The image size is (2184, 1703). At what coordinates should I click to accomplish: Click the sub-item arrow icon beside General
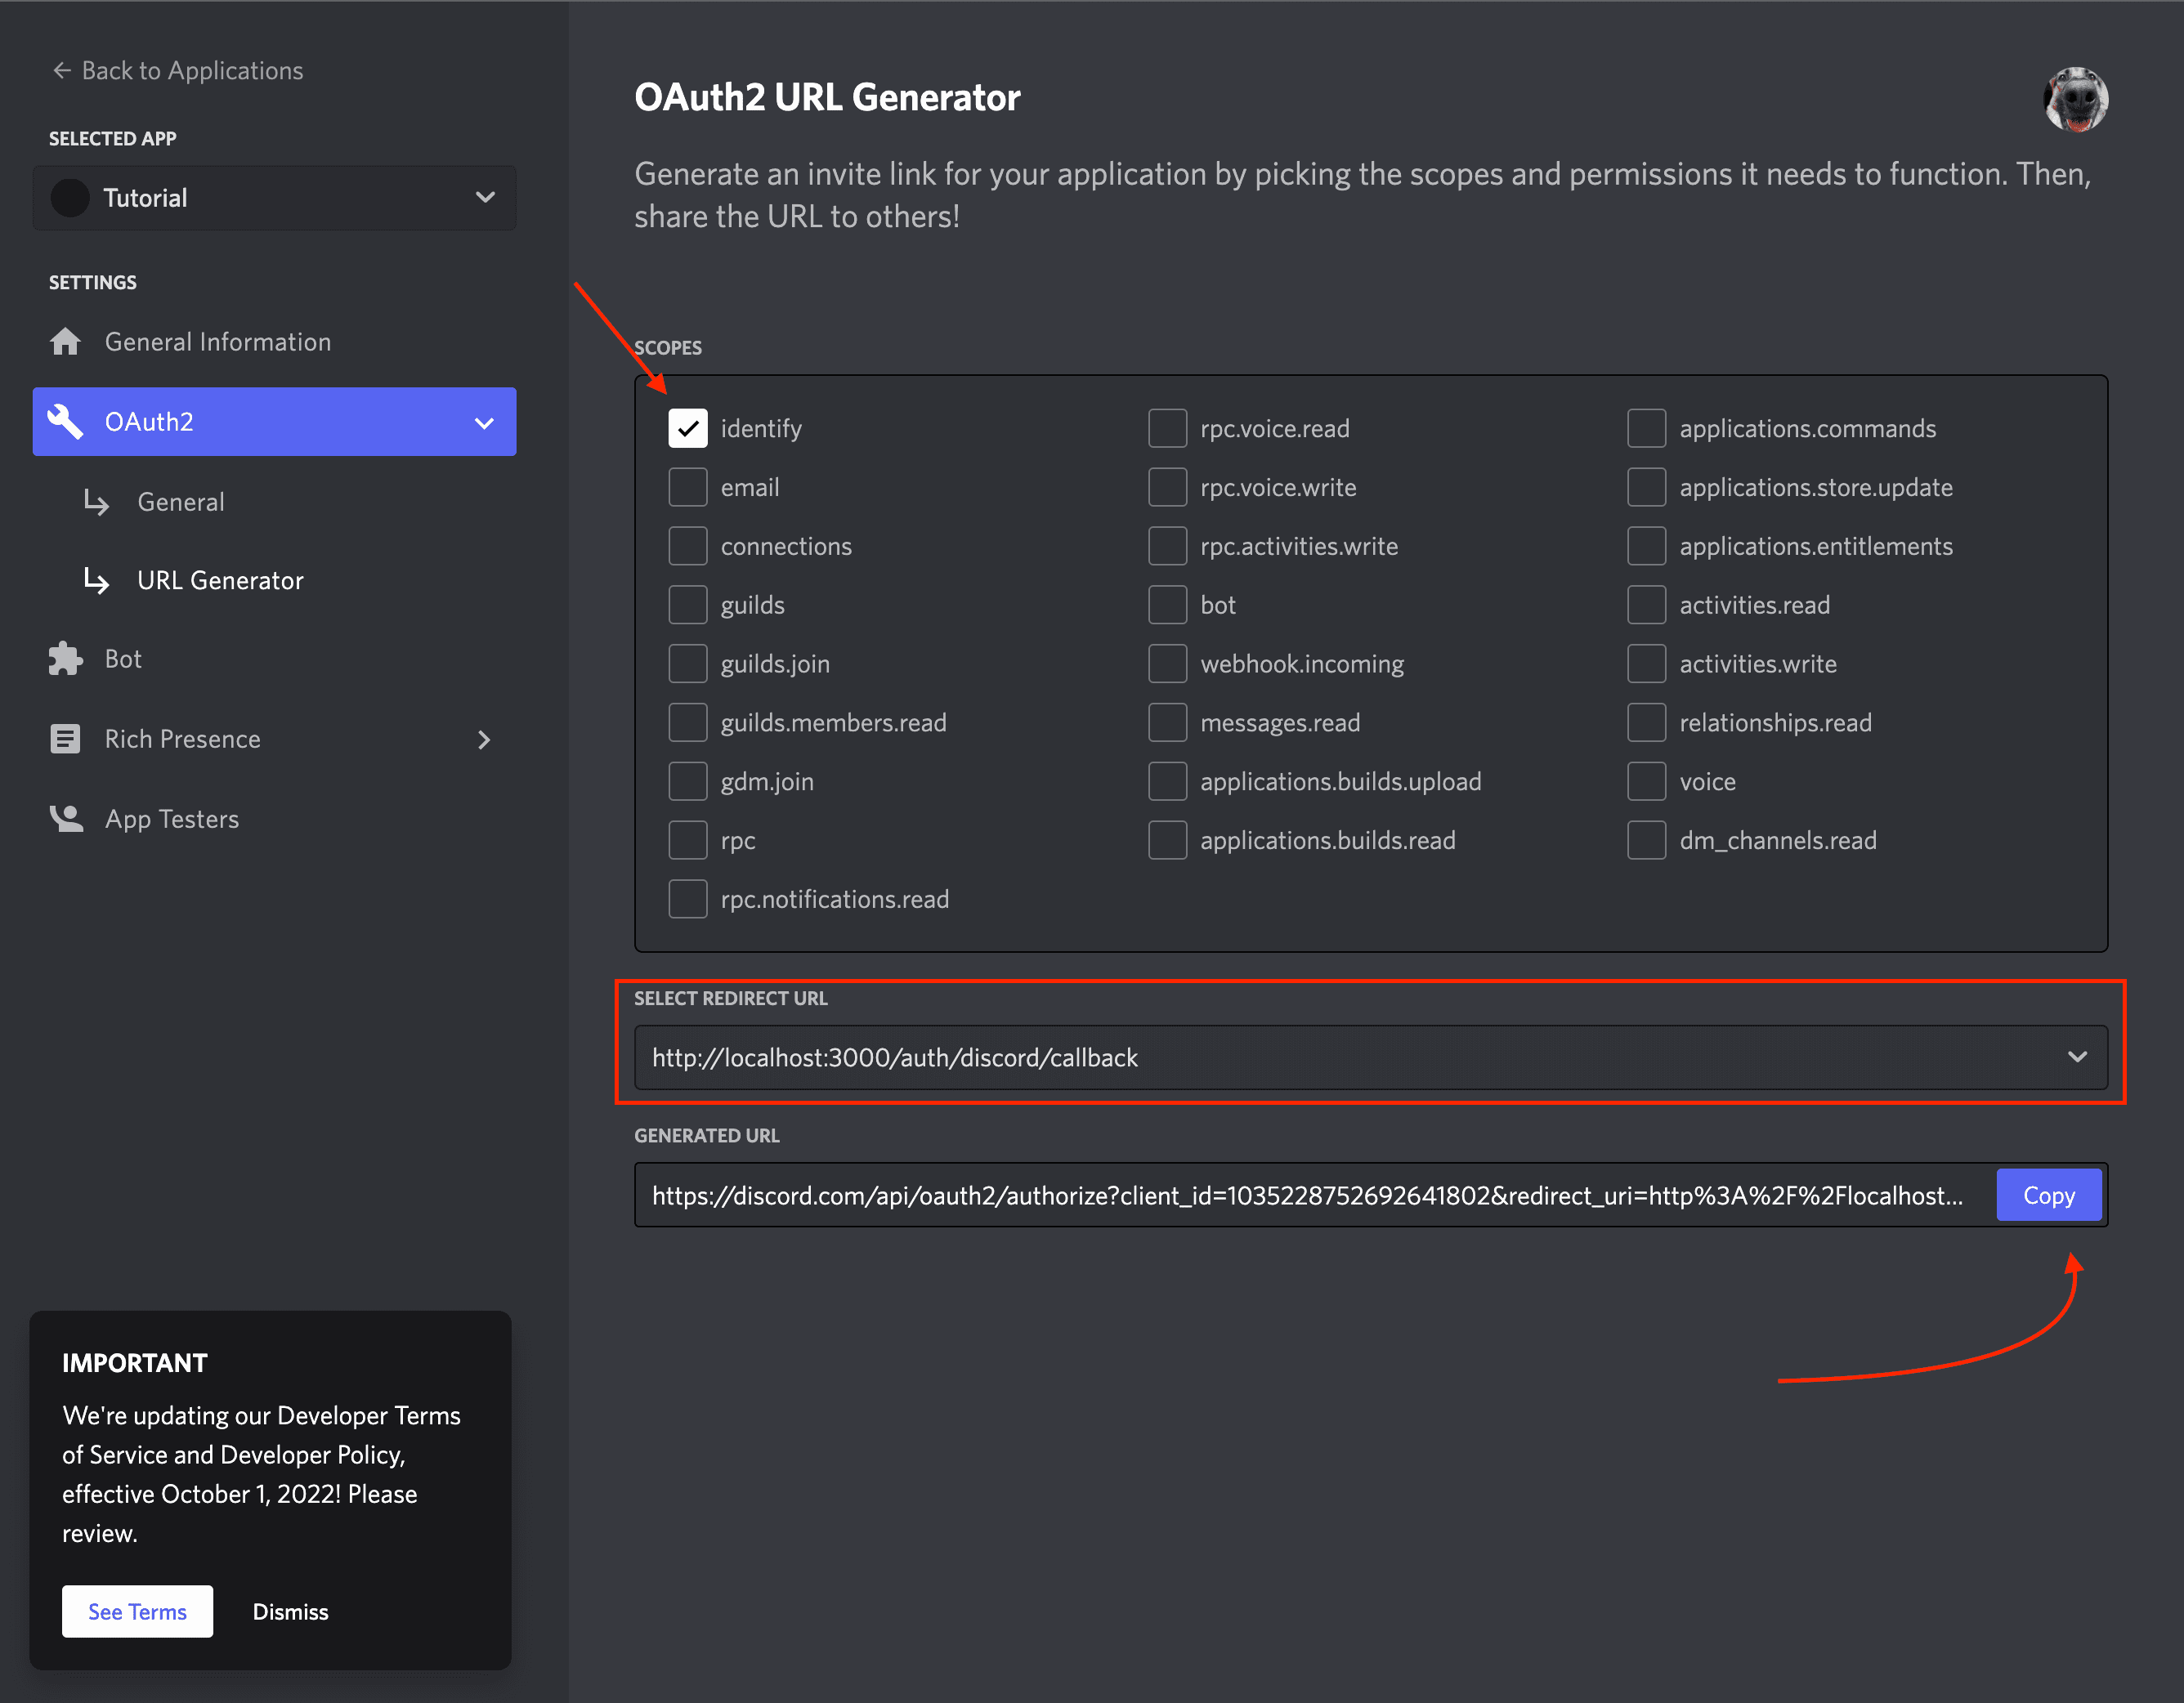tap(96, 501)
